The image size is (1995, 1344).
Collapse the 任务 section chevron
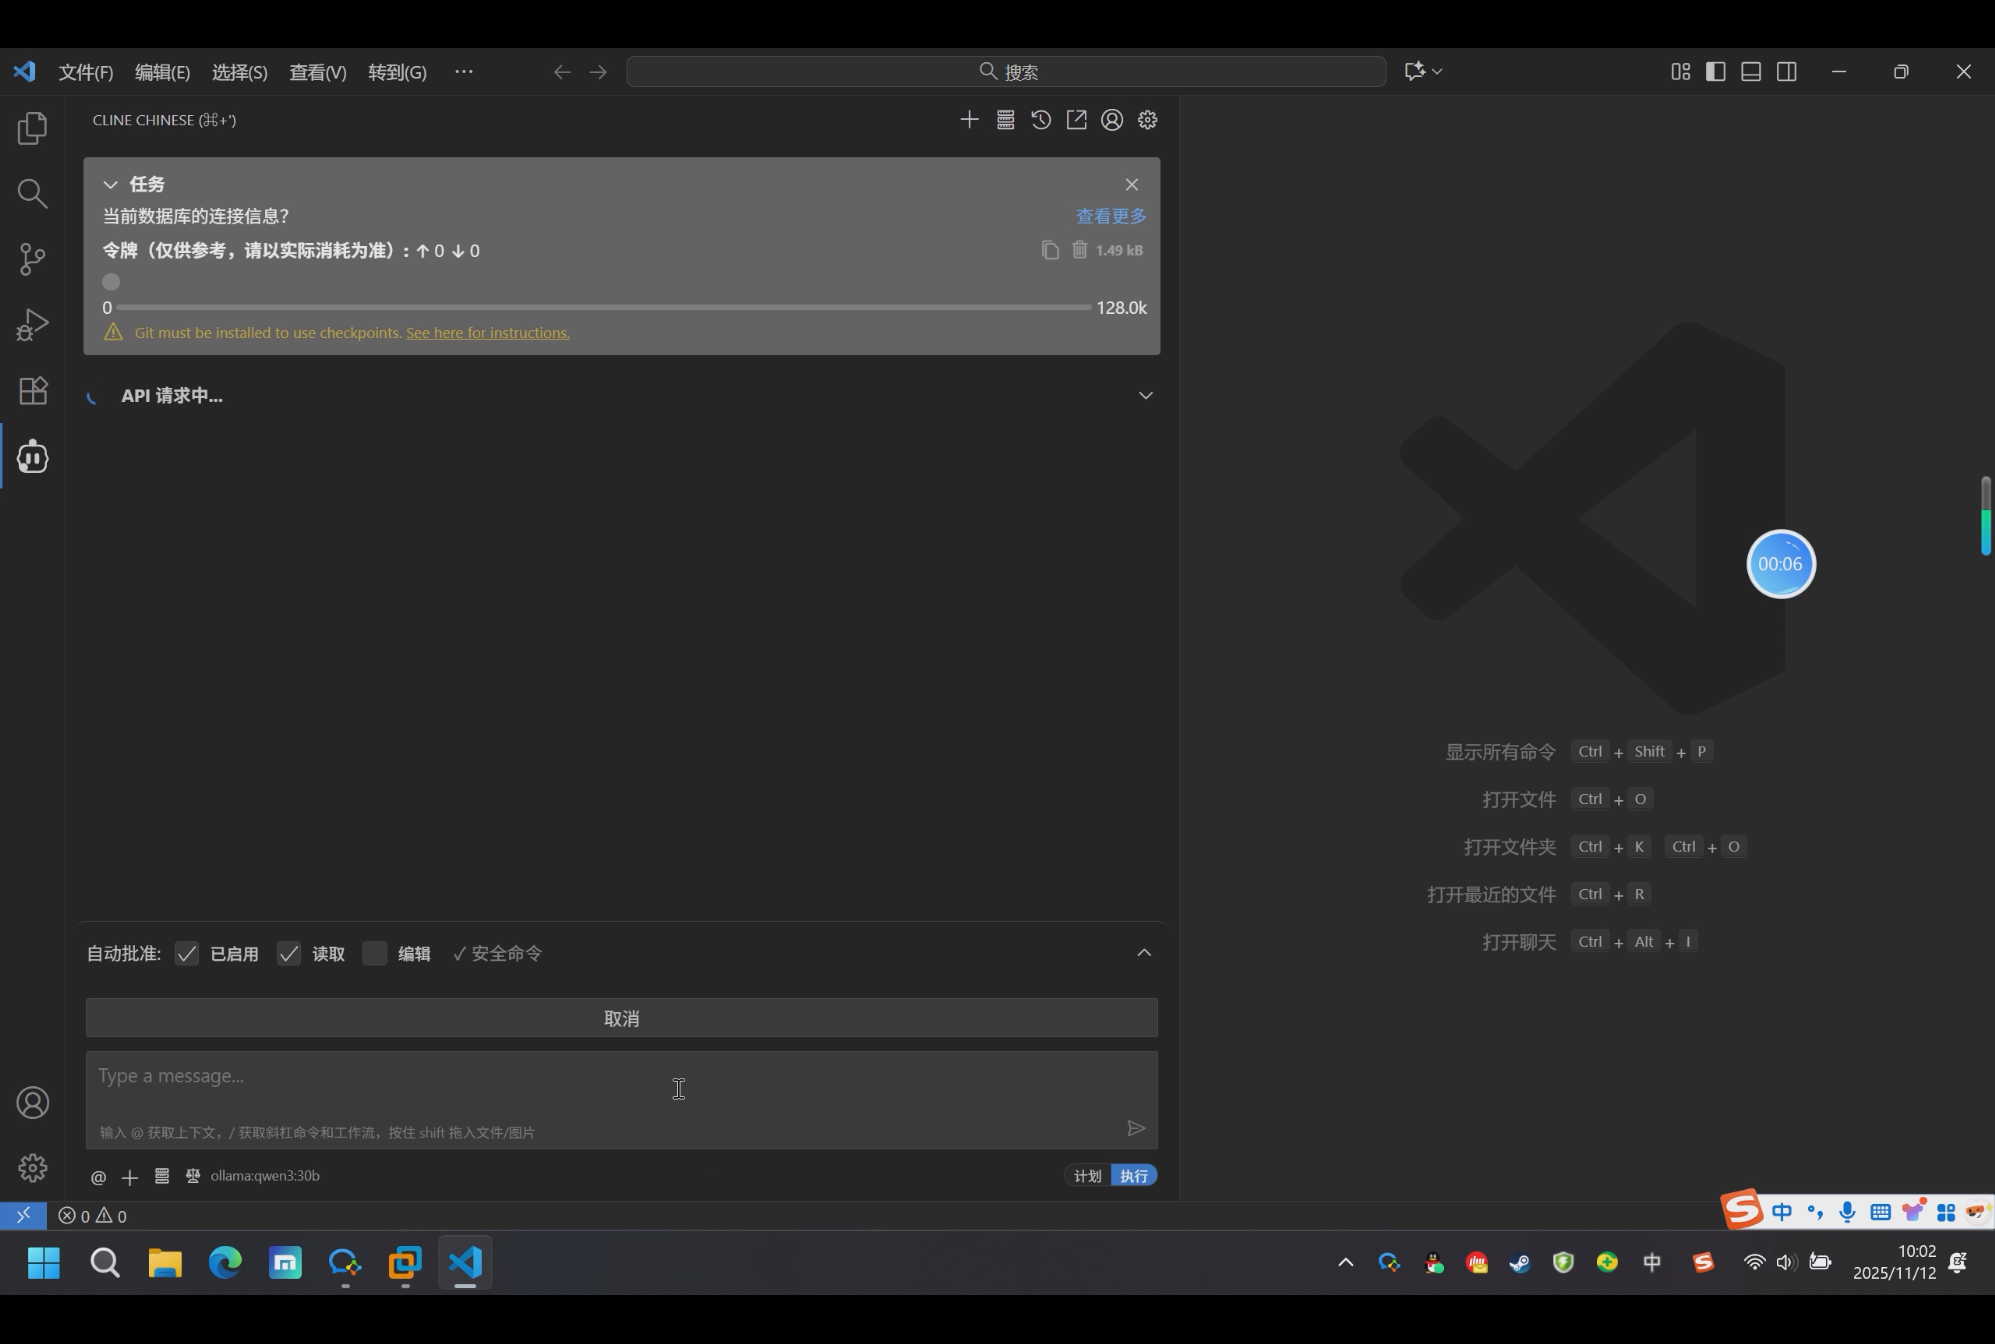tap(111, 185)
